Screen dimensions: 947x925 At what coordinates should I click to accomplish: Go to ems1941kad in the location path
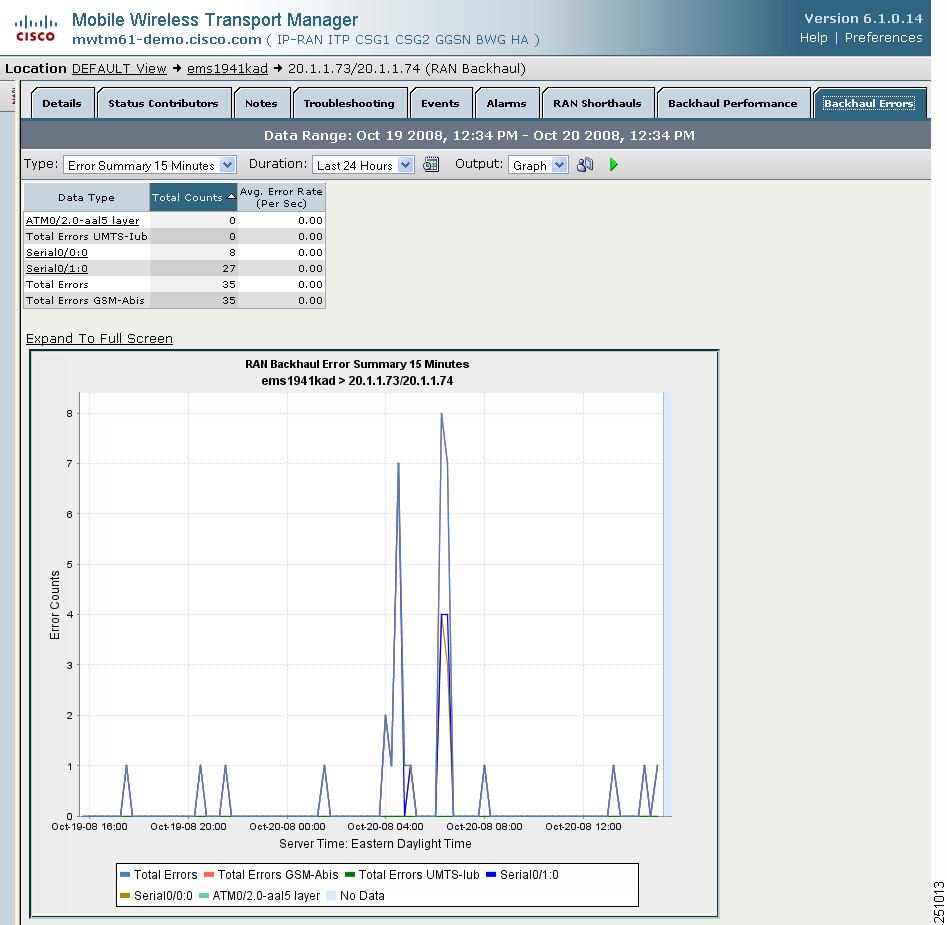(x=227, y=69)
